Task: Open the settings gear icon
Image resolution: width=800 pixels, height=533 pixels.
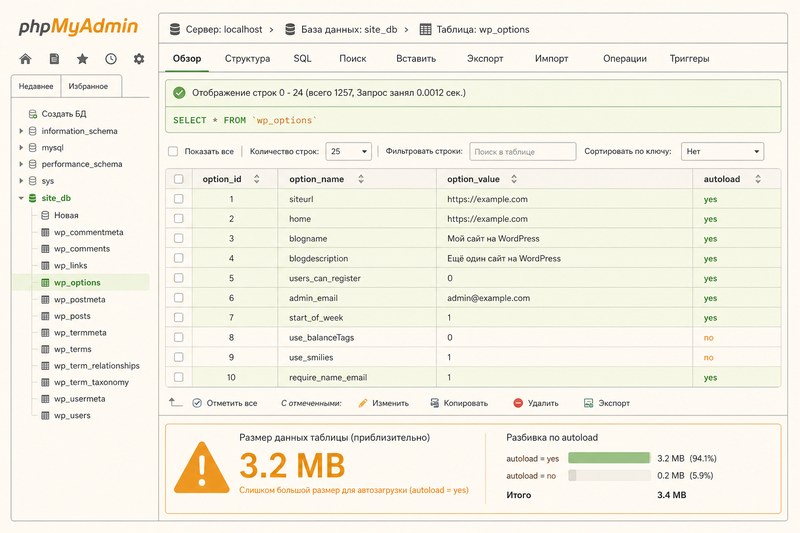Action: [x=139, y=59]
